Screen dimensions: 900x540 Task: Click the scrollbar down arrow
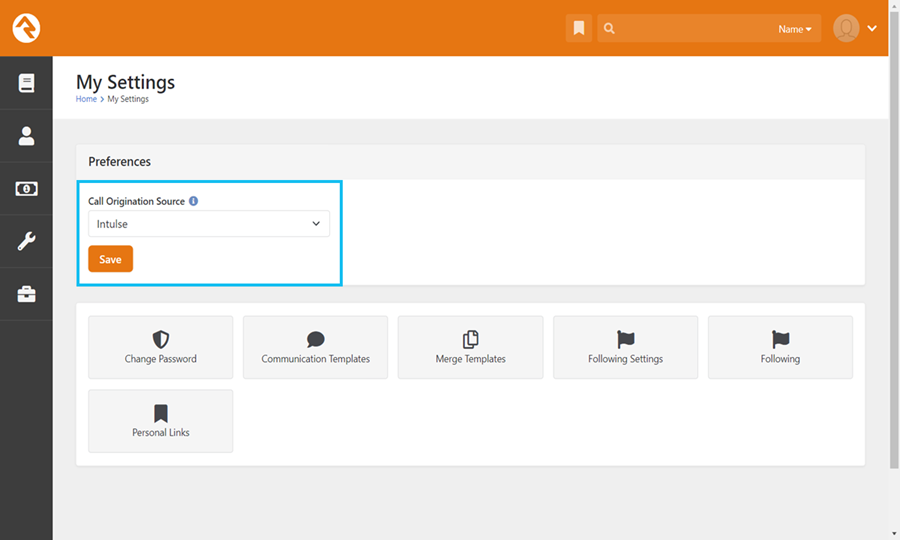pyautogui.click(x=894, y=534)
